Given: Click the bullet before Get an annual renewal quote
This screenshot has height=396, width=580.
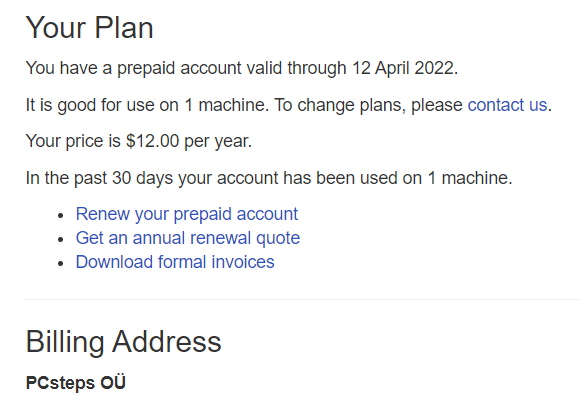Looking at the screenshot, I should 61,240.
